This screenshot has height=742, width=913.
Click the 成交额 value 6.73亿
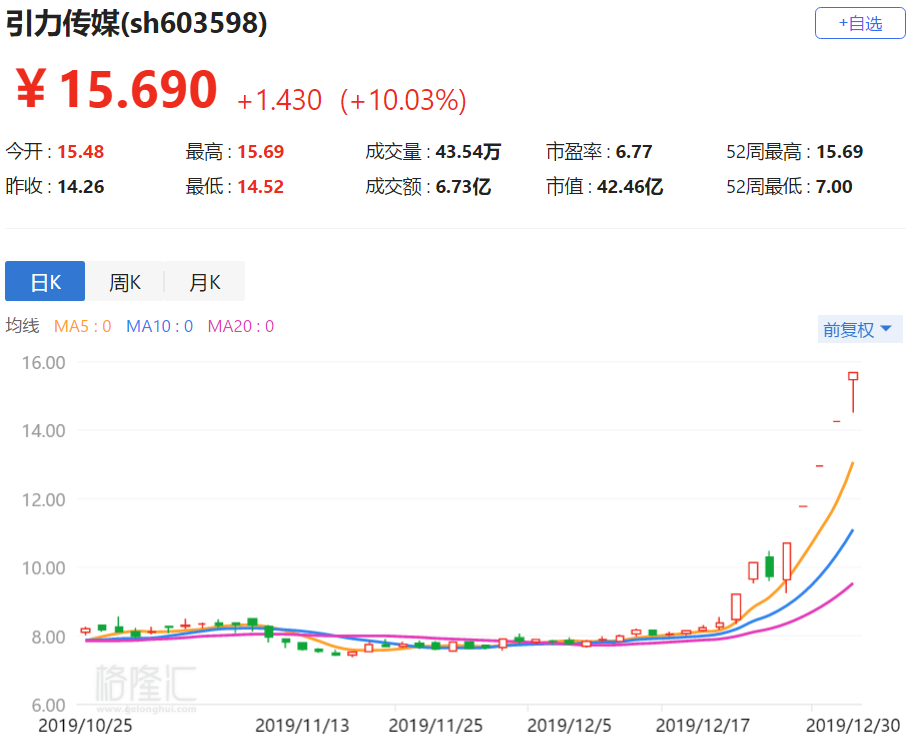click(x=463, y=187)
